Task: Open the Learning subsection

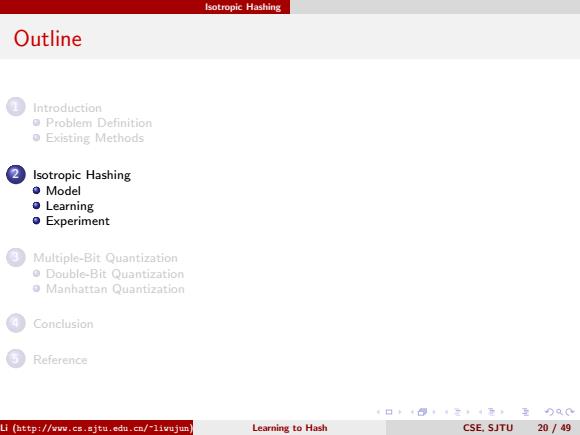Action: (x=70, y=206)
